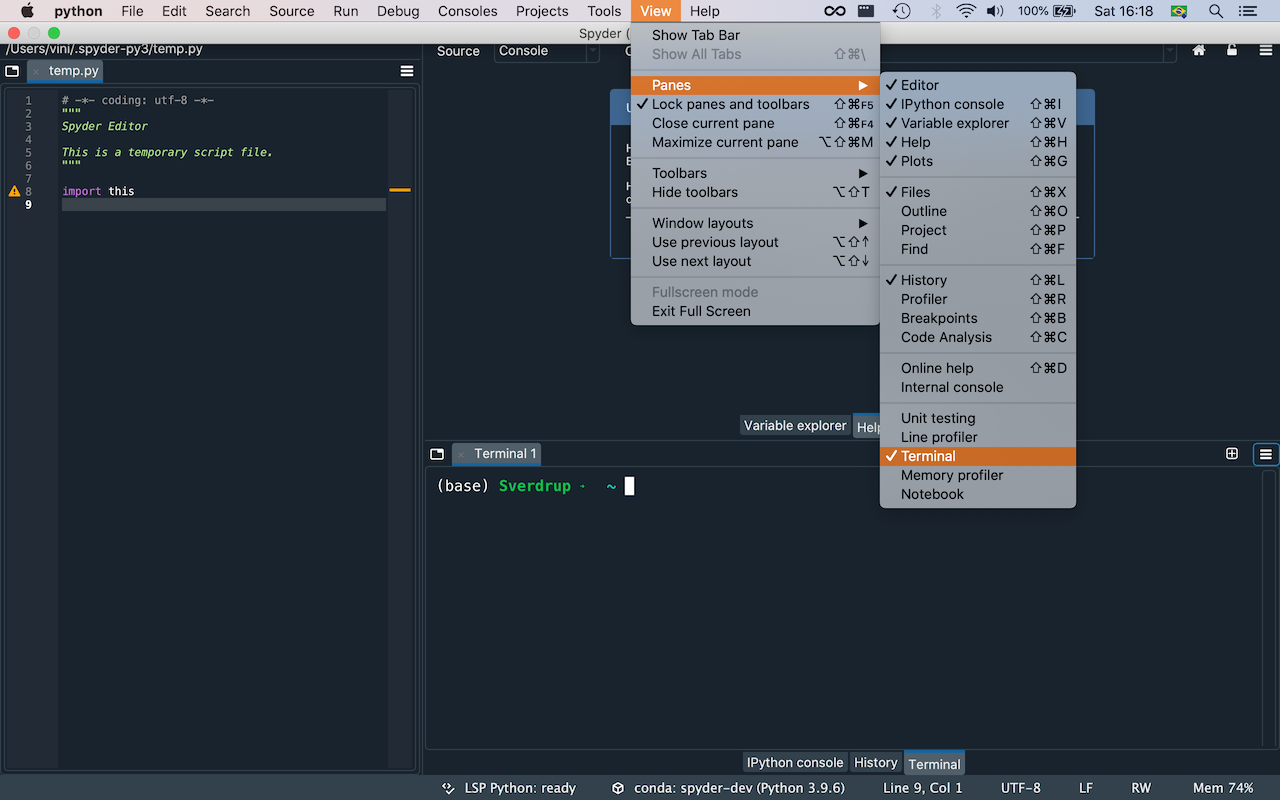Open the editor options hamburger menu
This screenshot has height=800, width=1280.
[x=406, y=70]
